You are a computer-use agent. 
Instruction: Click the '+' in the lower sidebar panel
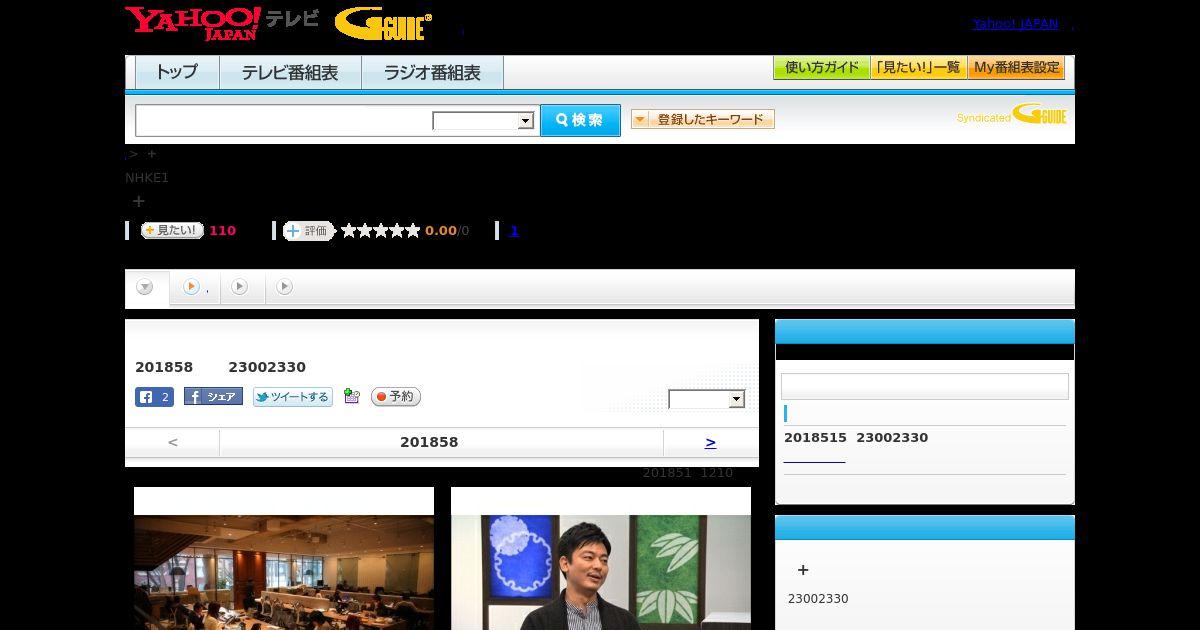[x=803, y=570]
